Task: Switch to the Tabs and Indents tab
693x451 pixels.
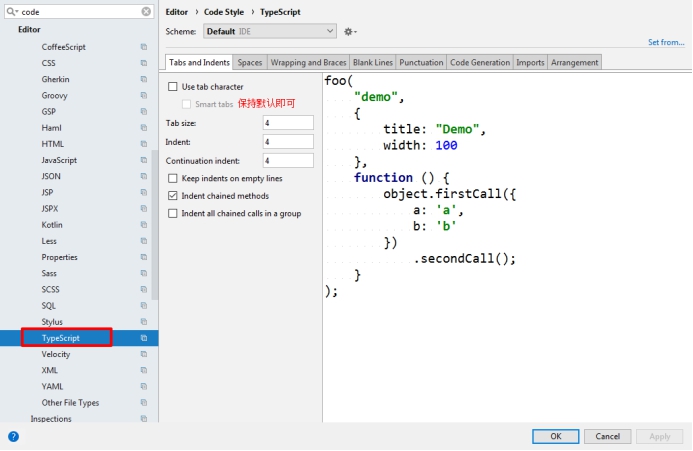Action: click(x=199, y=62)
